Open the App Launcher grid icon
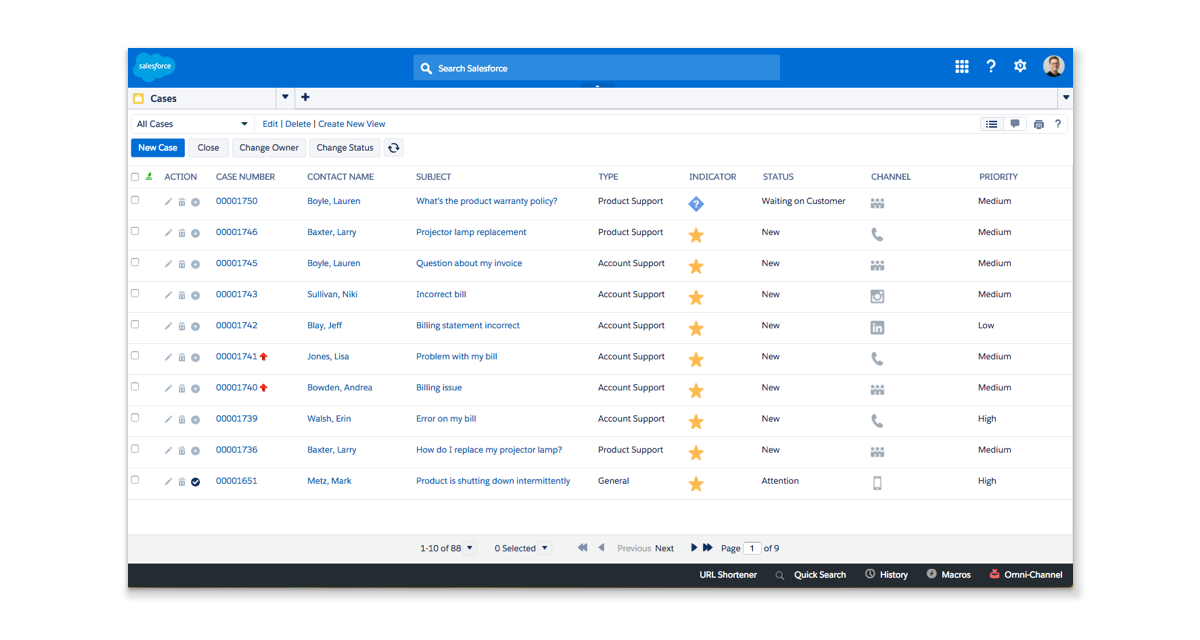1200x640 pixels. click(x=961, y=67)
